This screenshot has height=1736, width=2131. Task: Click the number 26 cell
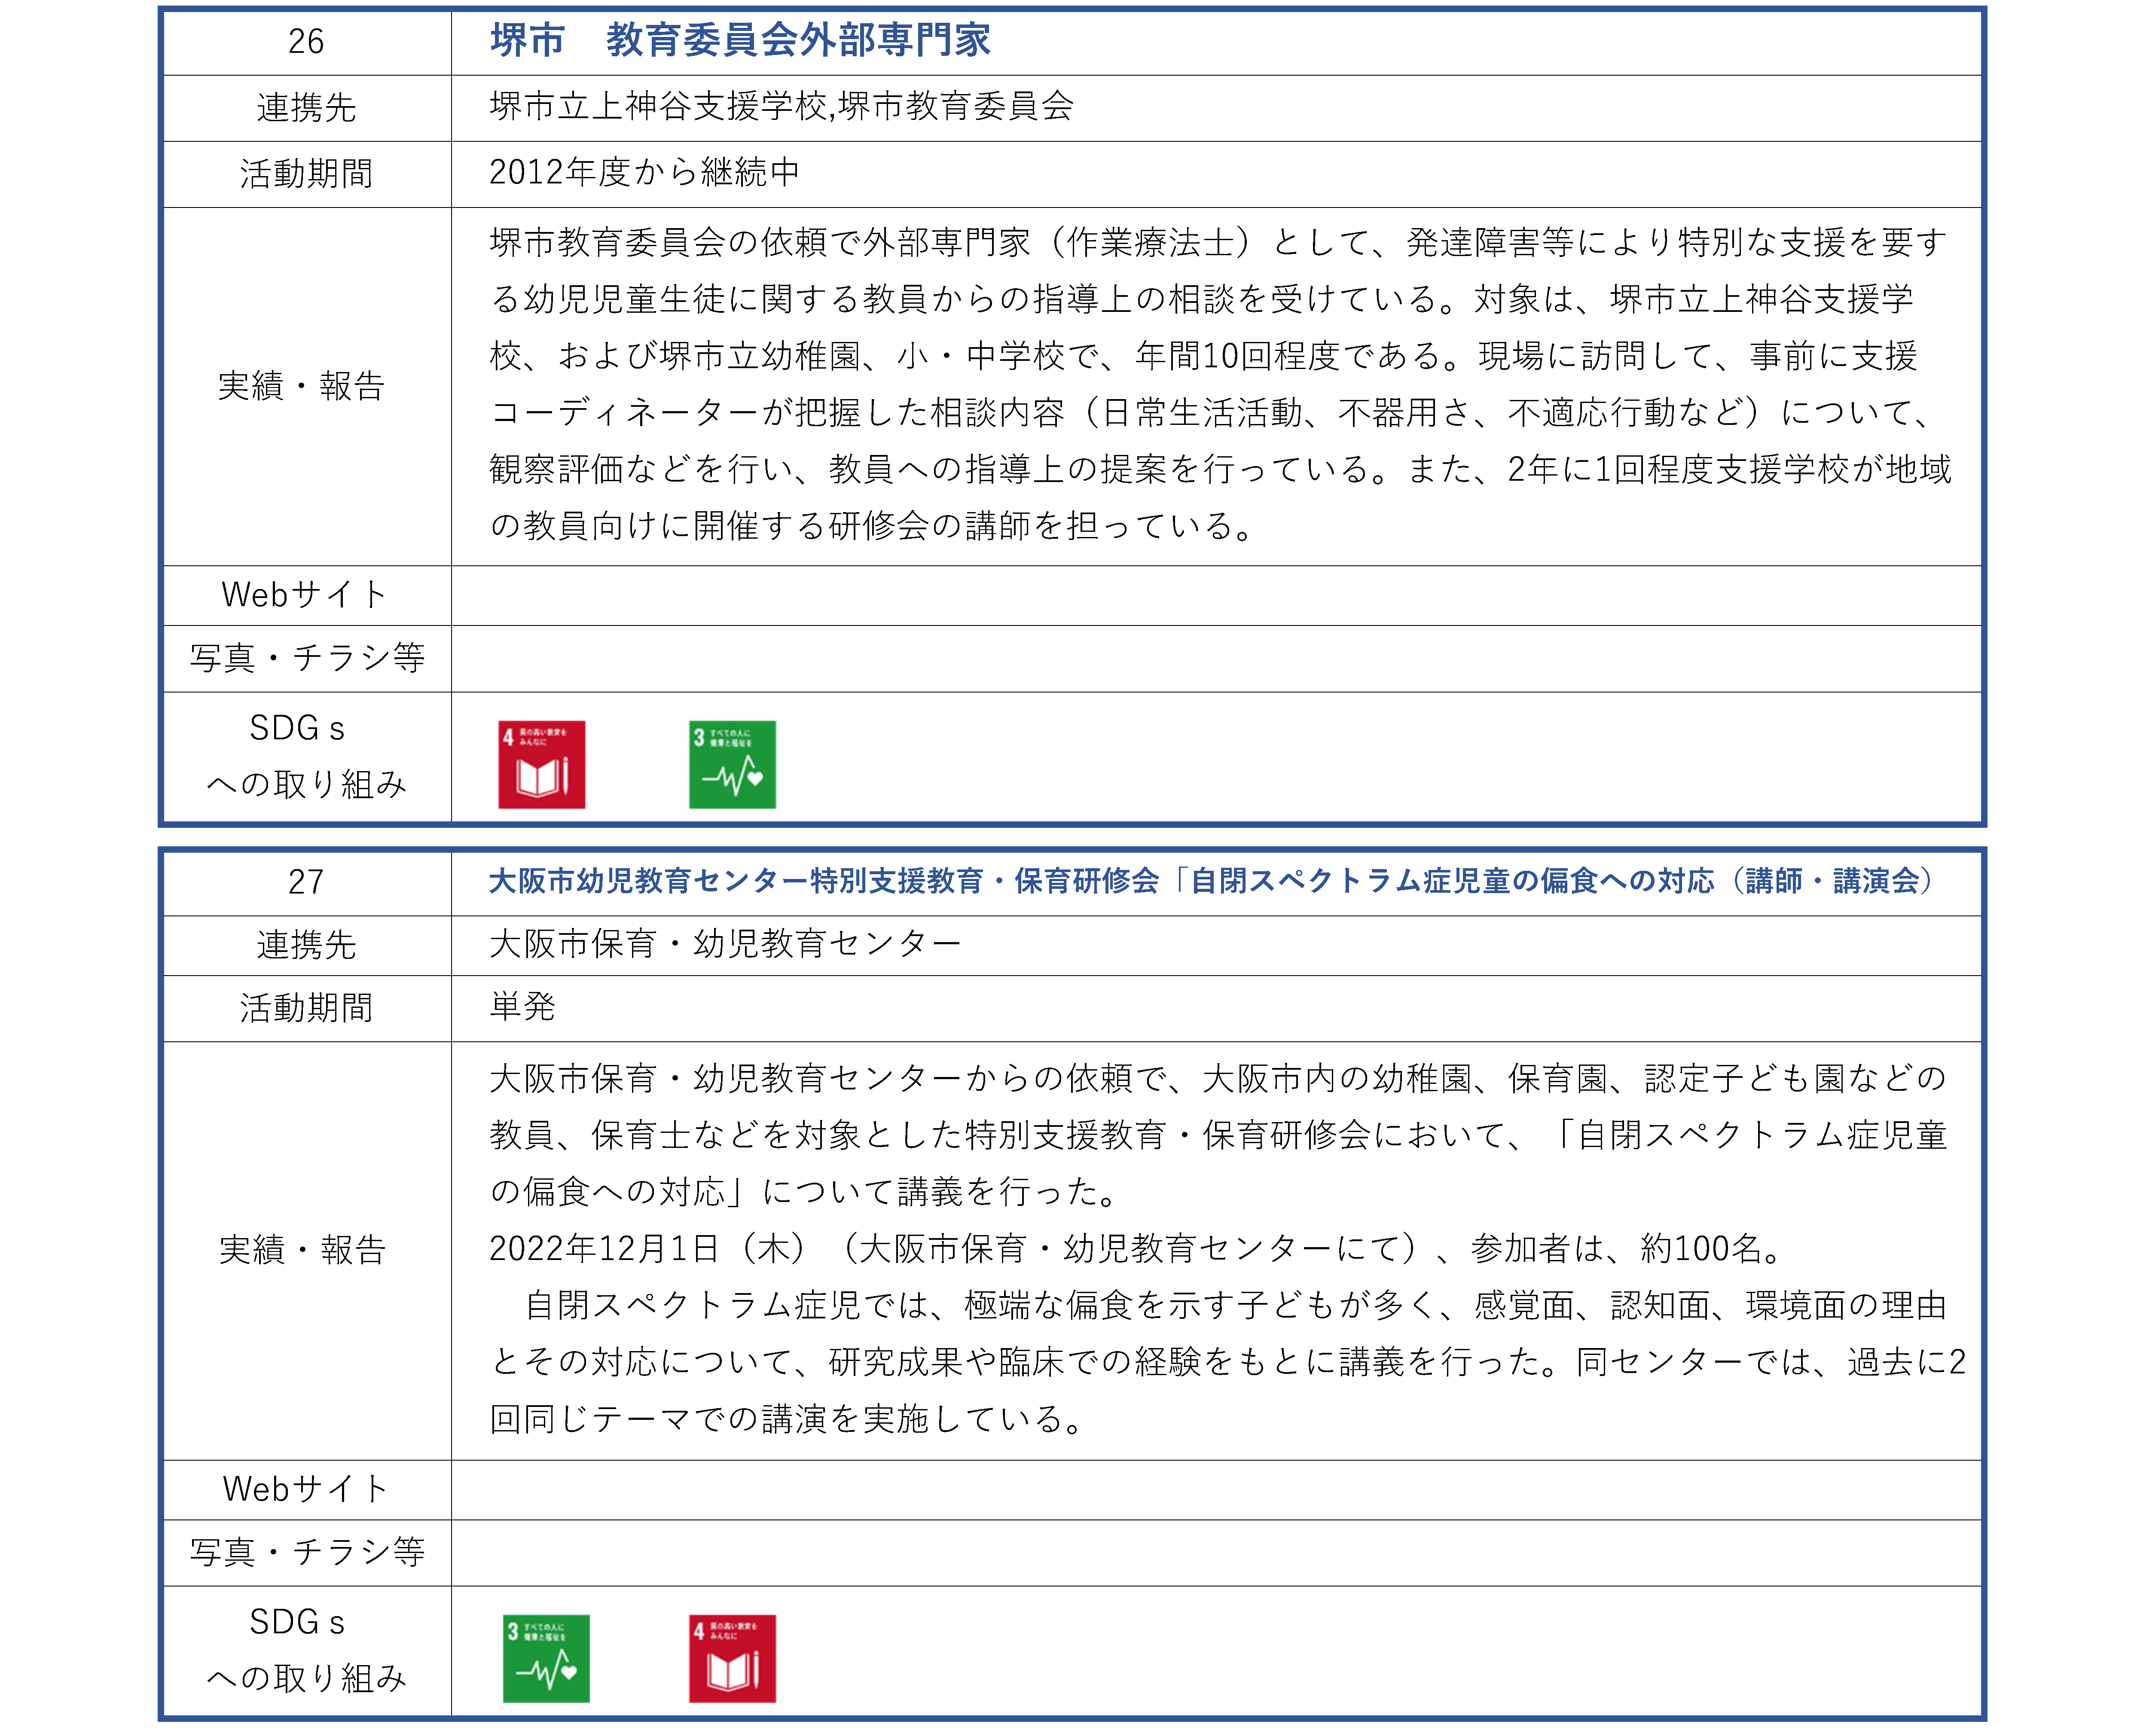click(x=305, y=41)
